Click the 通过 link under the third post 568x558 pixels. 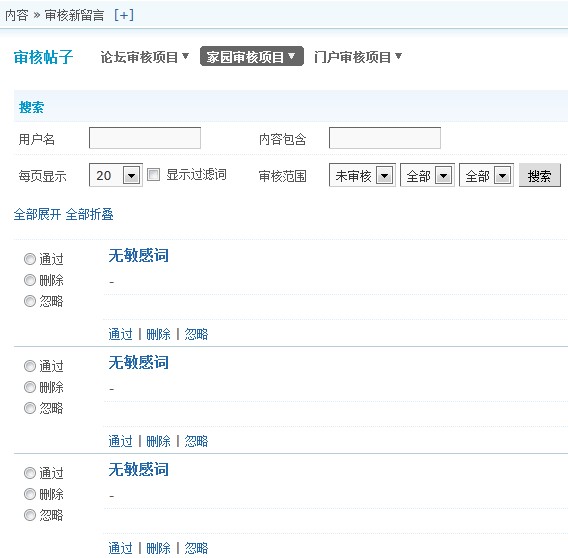point(120,548)
